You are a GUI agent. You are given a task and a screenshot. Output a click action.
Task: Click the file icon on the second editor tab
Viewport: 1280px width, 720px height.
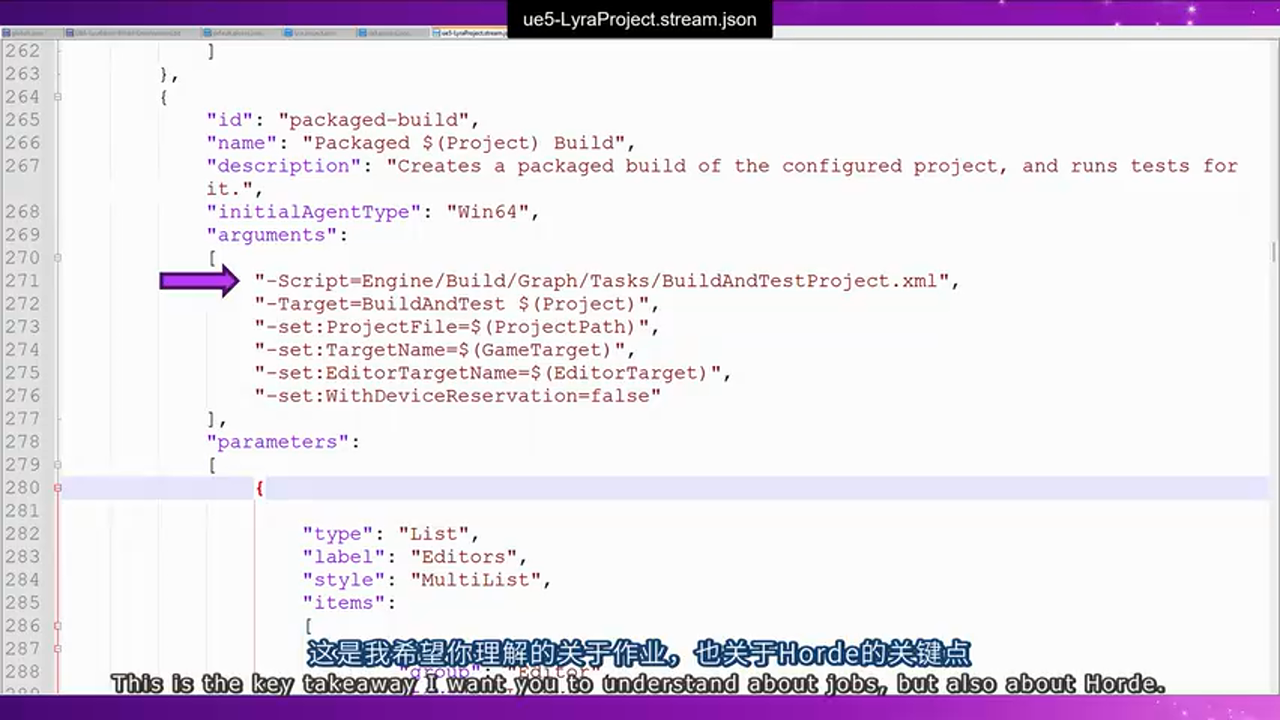[x=70, y=32]
